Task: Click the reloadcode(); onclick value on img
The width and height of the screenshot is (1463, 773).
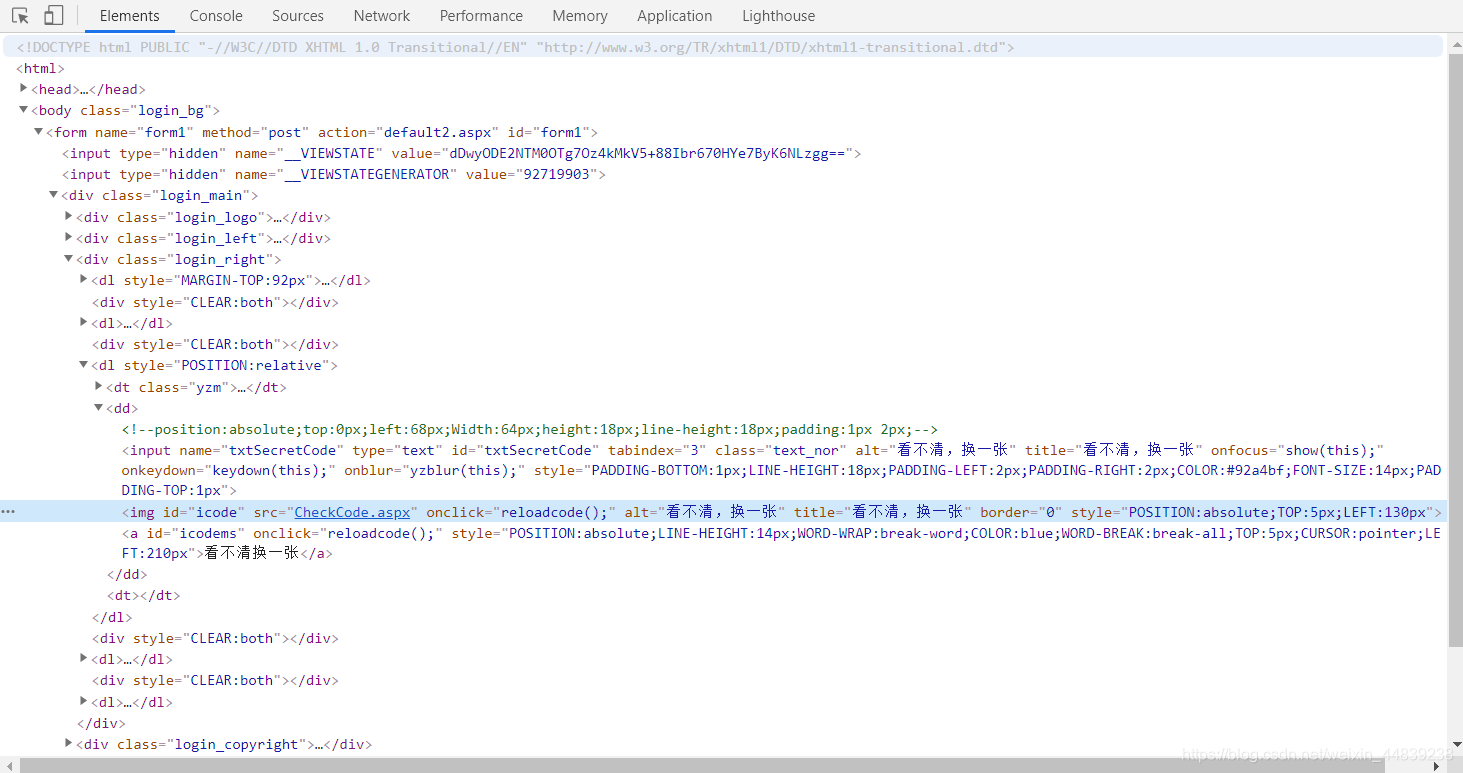Action: [x=554, y=512]
